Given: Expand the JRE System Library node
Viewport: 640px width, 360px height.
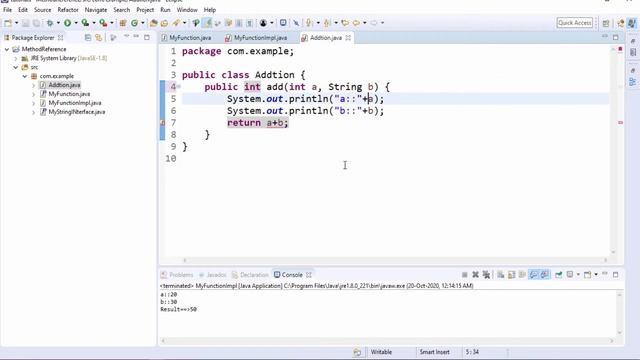Looking at the screenshot, I should click(x=16, y=58).
